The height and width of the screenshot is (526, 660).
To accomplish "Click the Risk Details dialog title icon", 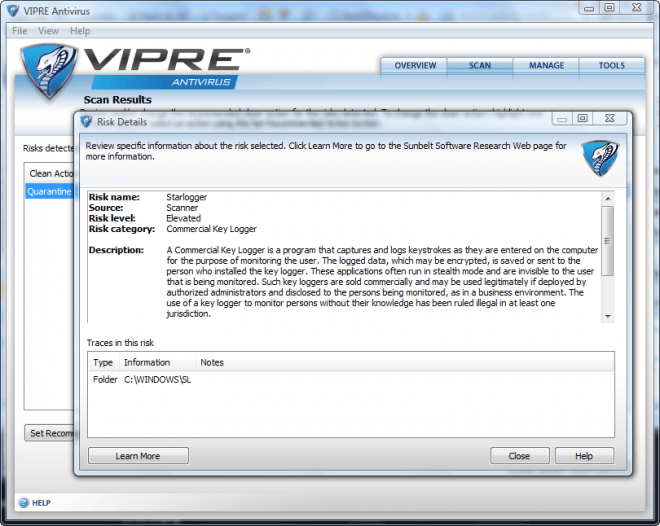I will point(85,122).
